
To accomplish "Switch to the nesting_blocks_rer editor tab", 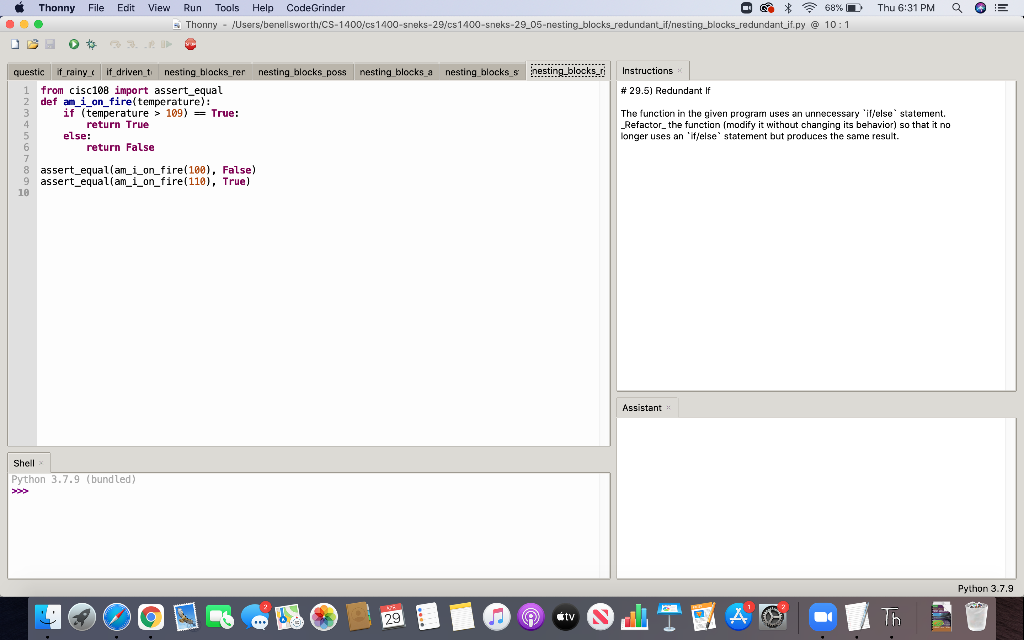I will [204, 72].
